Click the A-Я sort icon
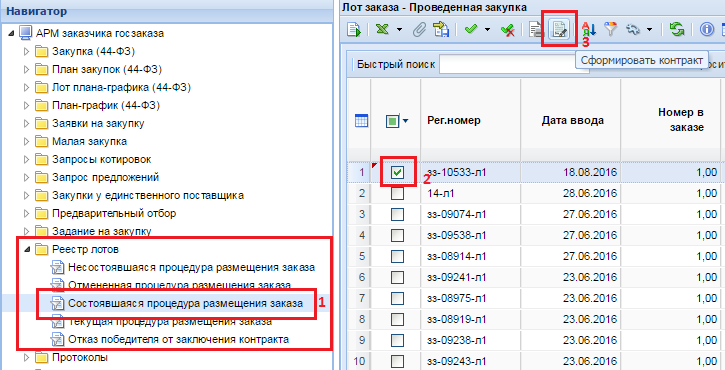Viewport: 725px width, 370px height. point(589,30)
